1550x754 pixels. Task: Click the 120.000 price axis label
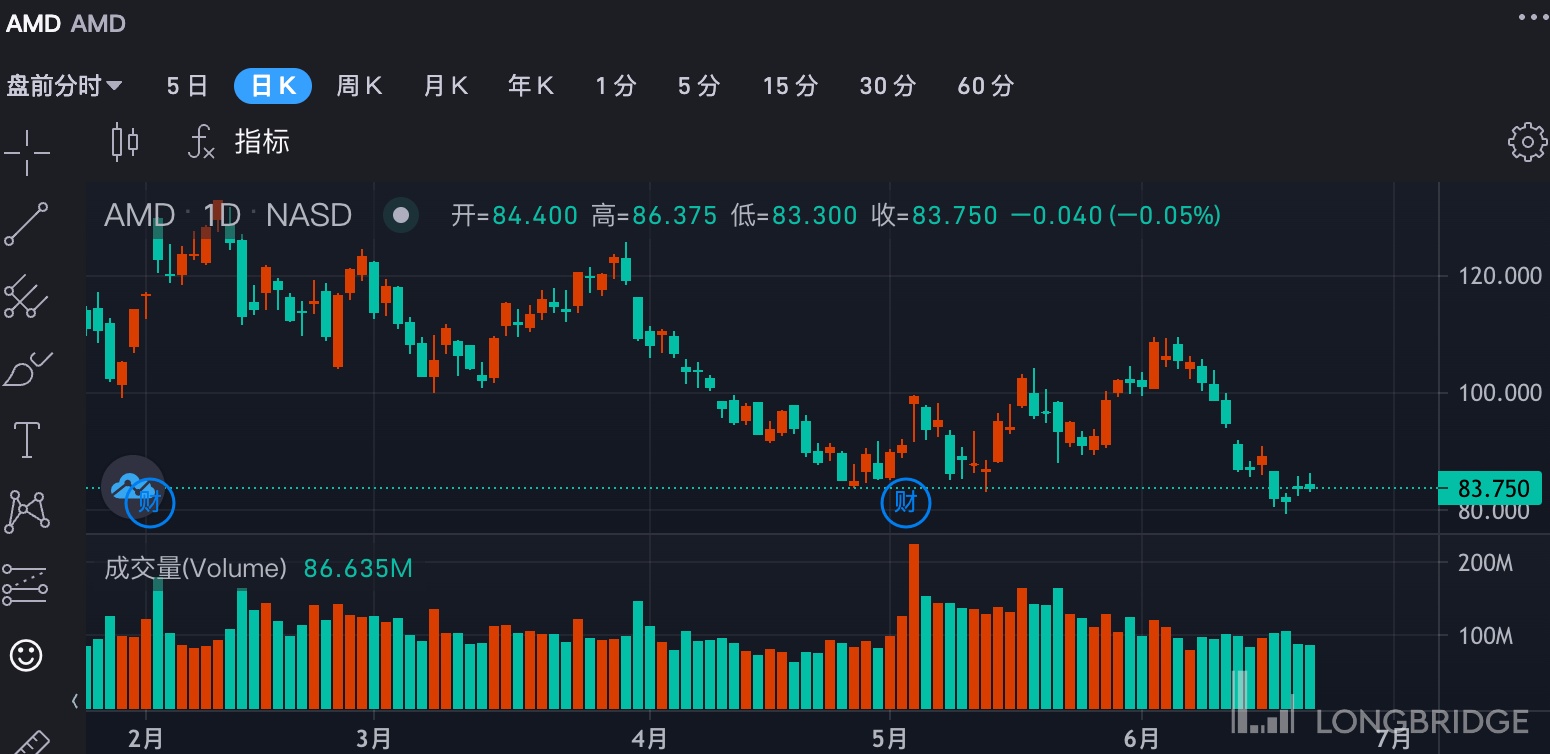pyautogui.click(x=1500, y=276)
